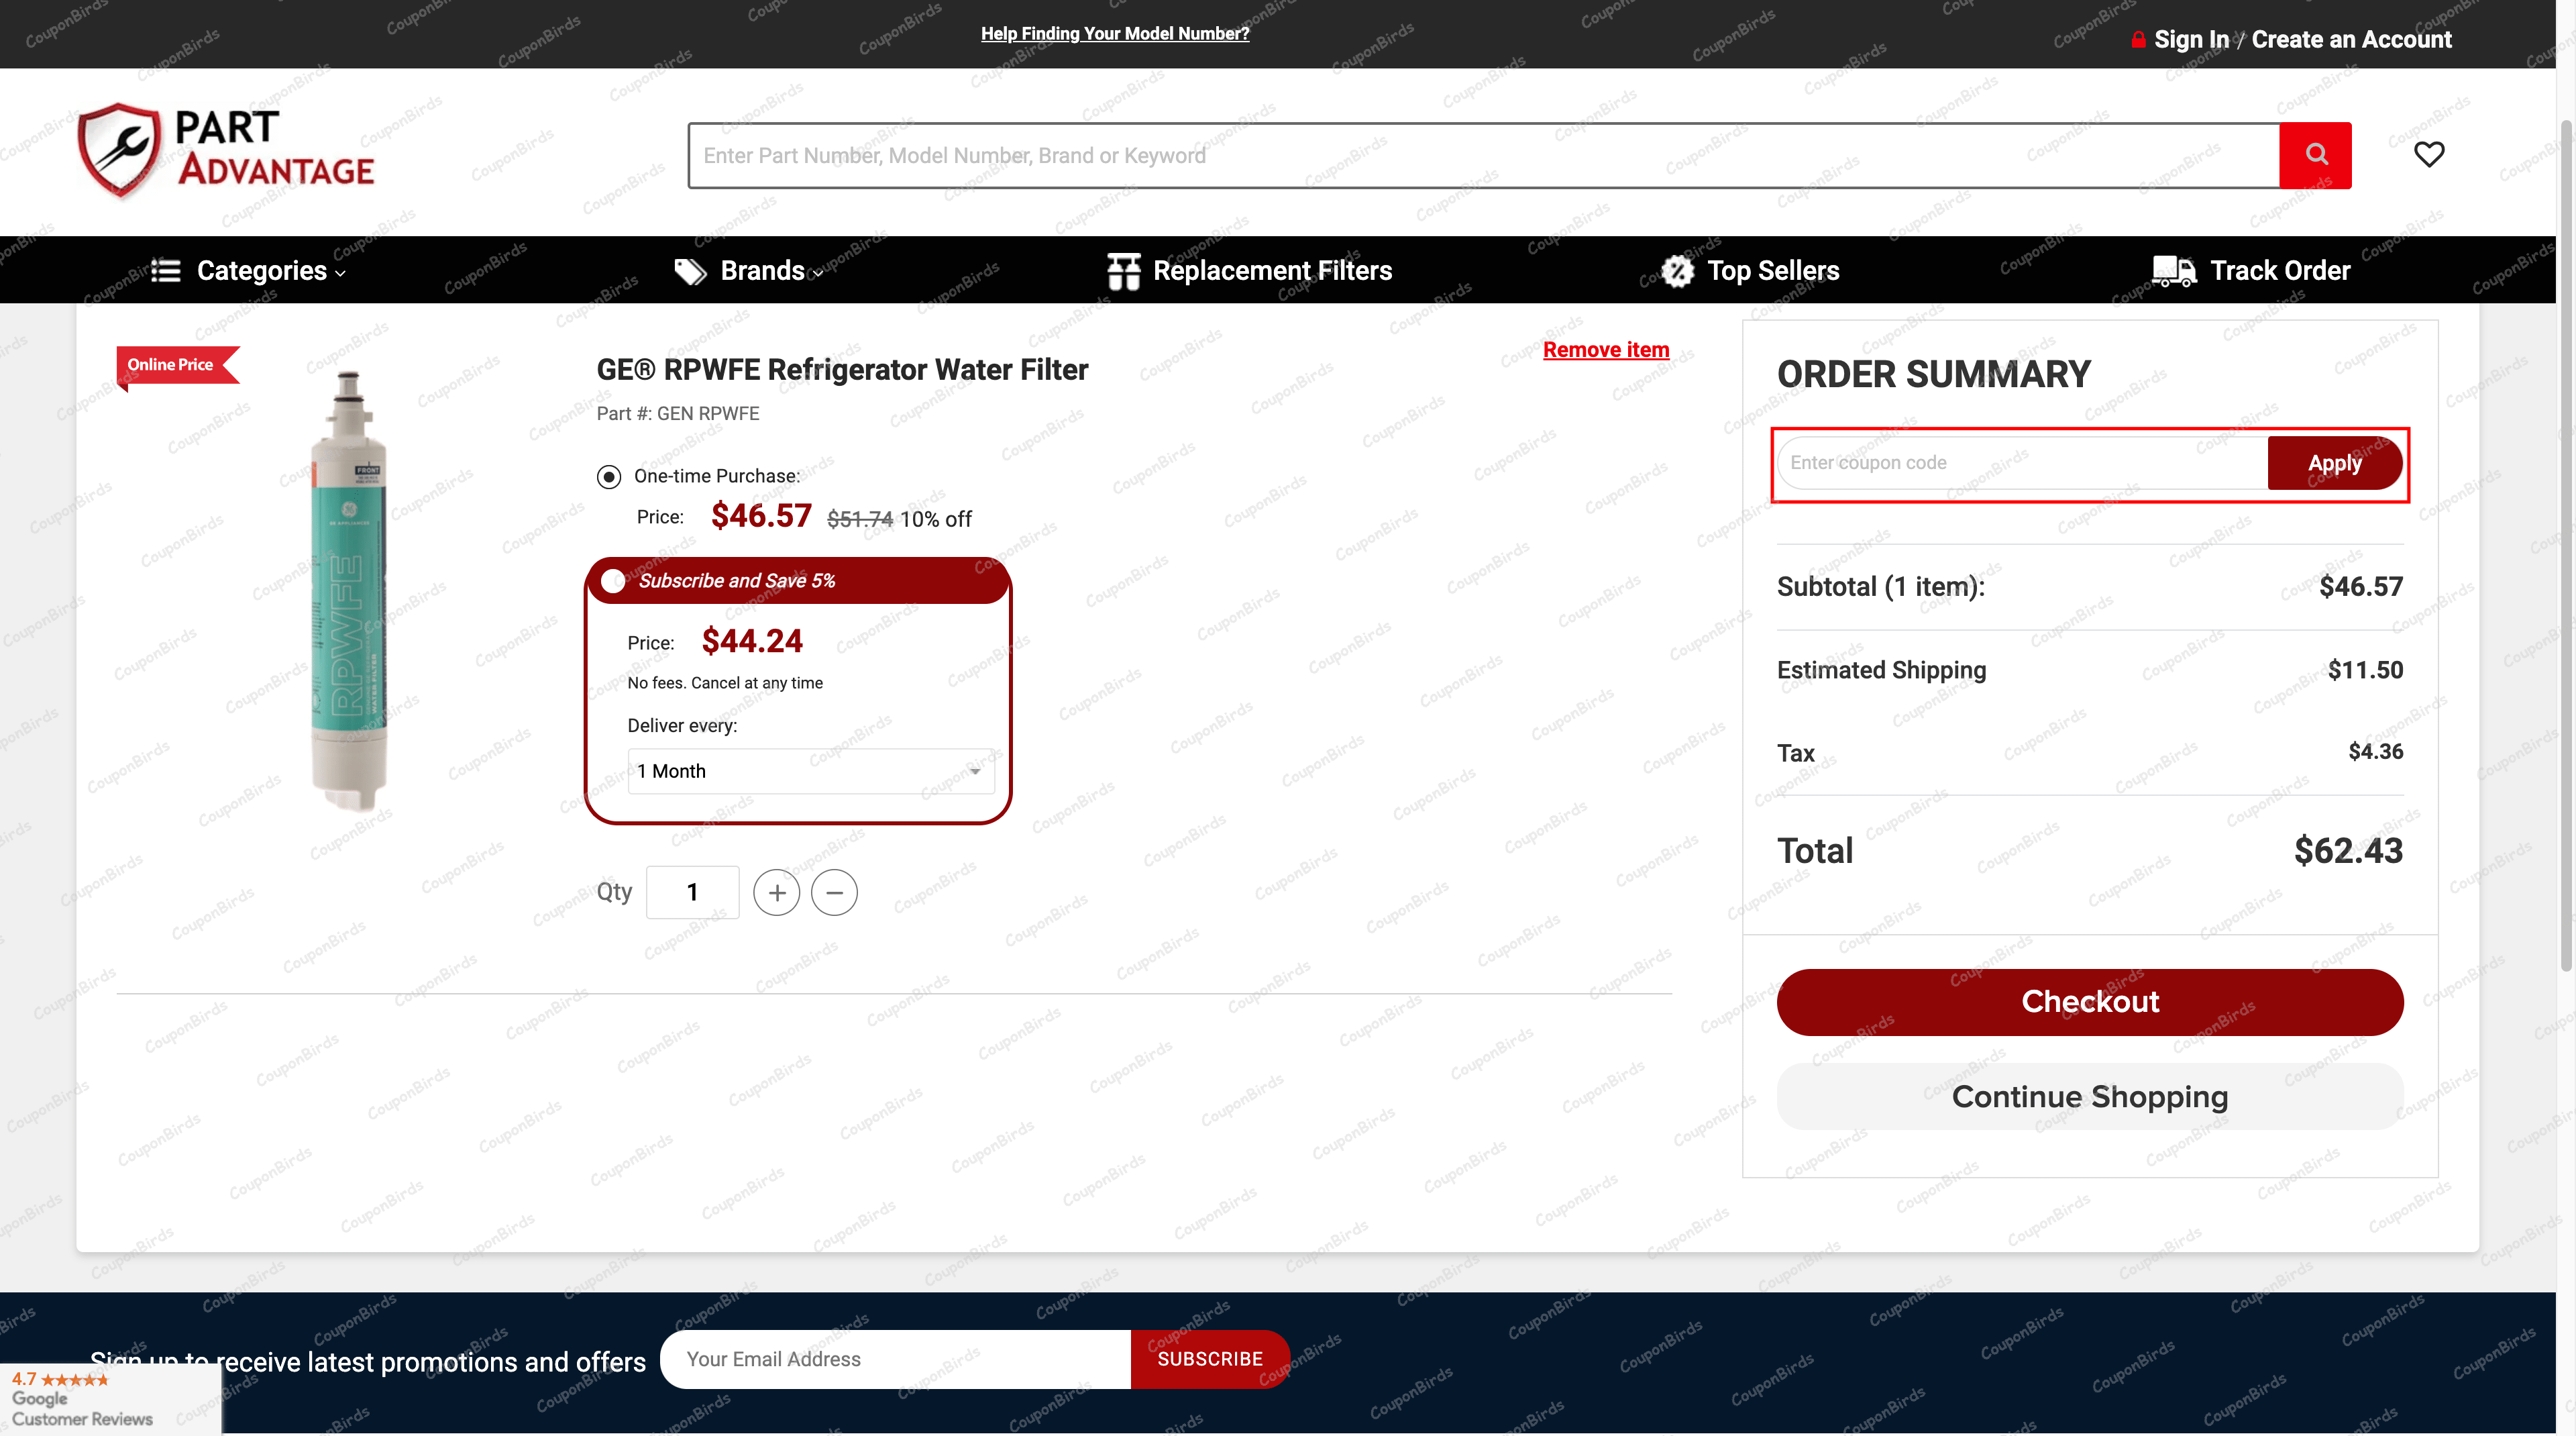The height and width of the screenshot is (1436, 2576).
Task: Click the Top Sellers badge icon
Action: (1677, 271)
